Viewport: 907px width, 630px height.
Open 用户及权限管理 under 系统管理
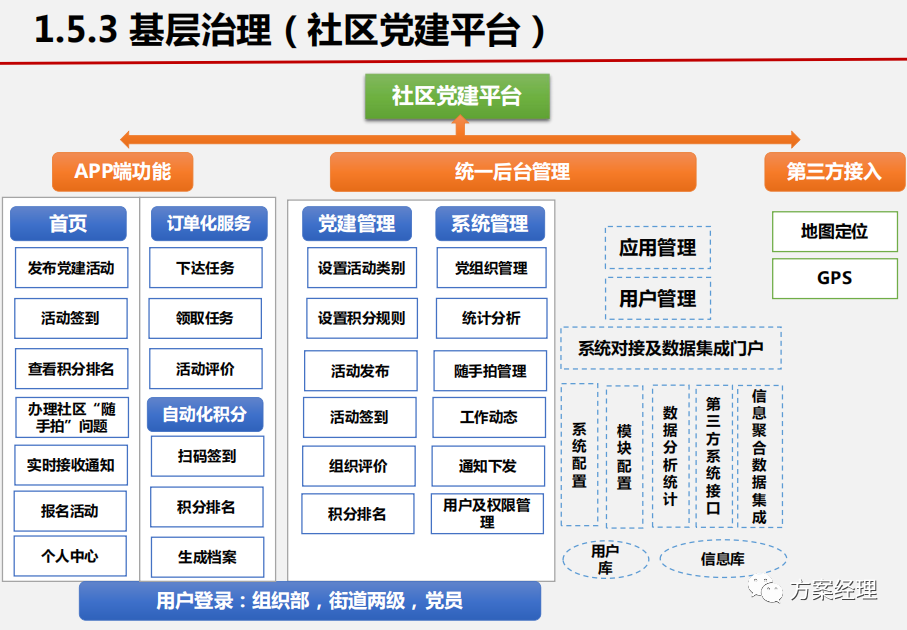487,514
